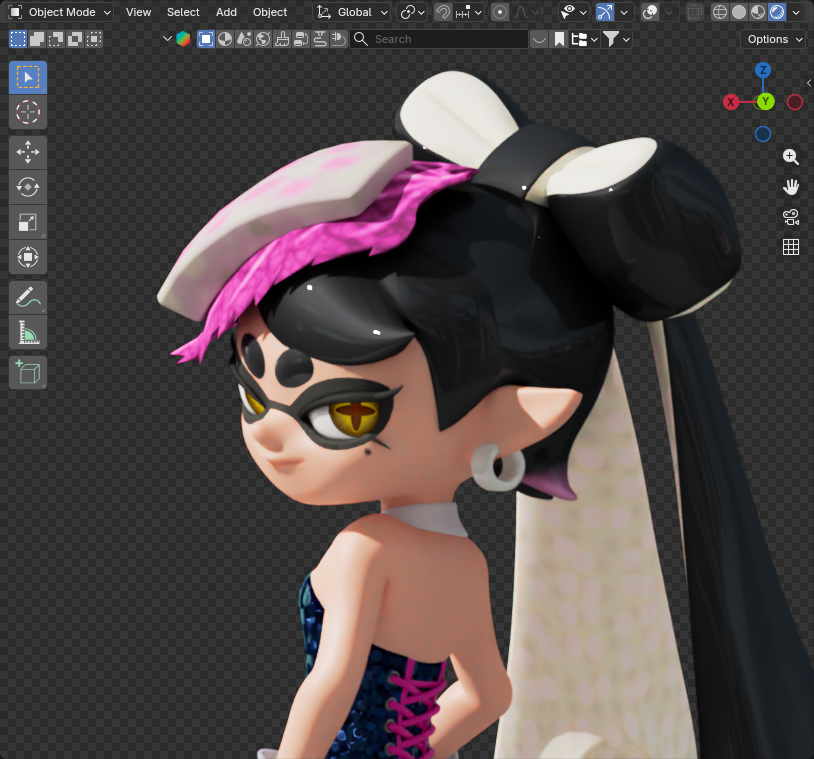Screen dimensions: 814x759
Task: Set selection mode to Intersect
Action: [94, 39]
